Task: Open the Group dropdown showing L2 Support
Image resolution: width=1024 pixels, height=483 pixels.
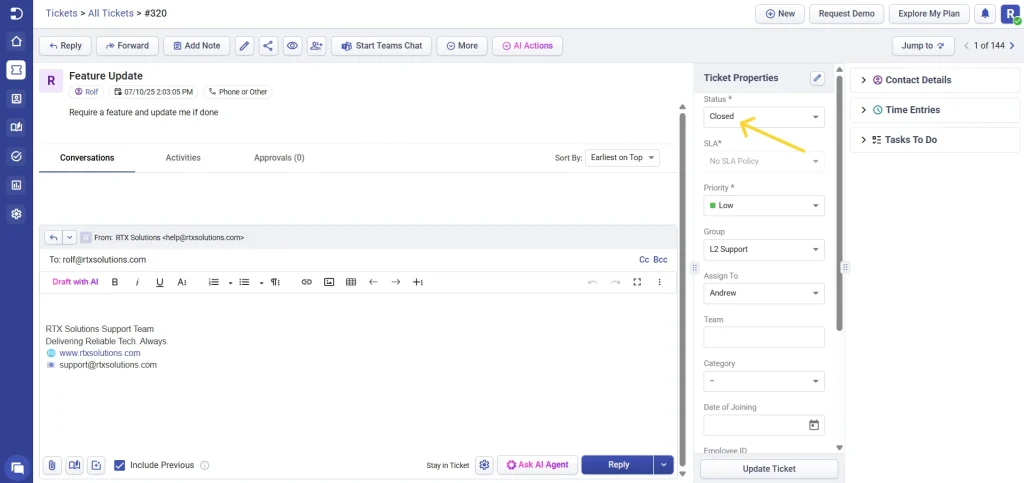Action: point(764,249)
